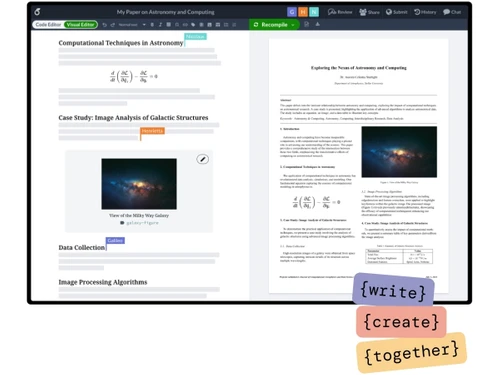Image resolution: width=500 pixels, height=375 pixels.
Task: Open the Share dialog
Action: (369, 12)
